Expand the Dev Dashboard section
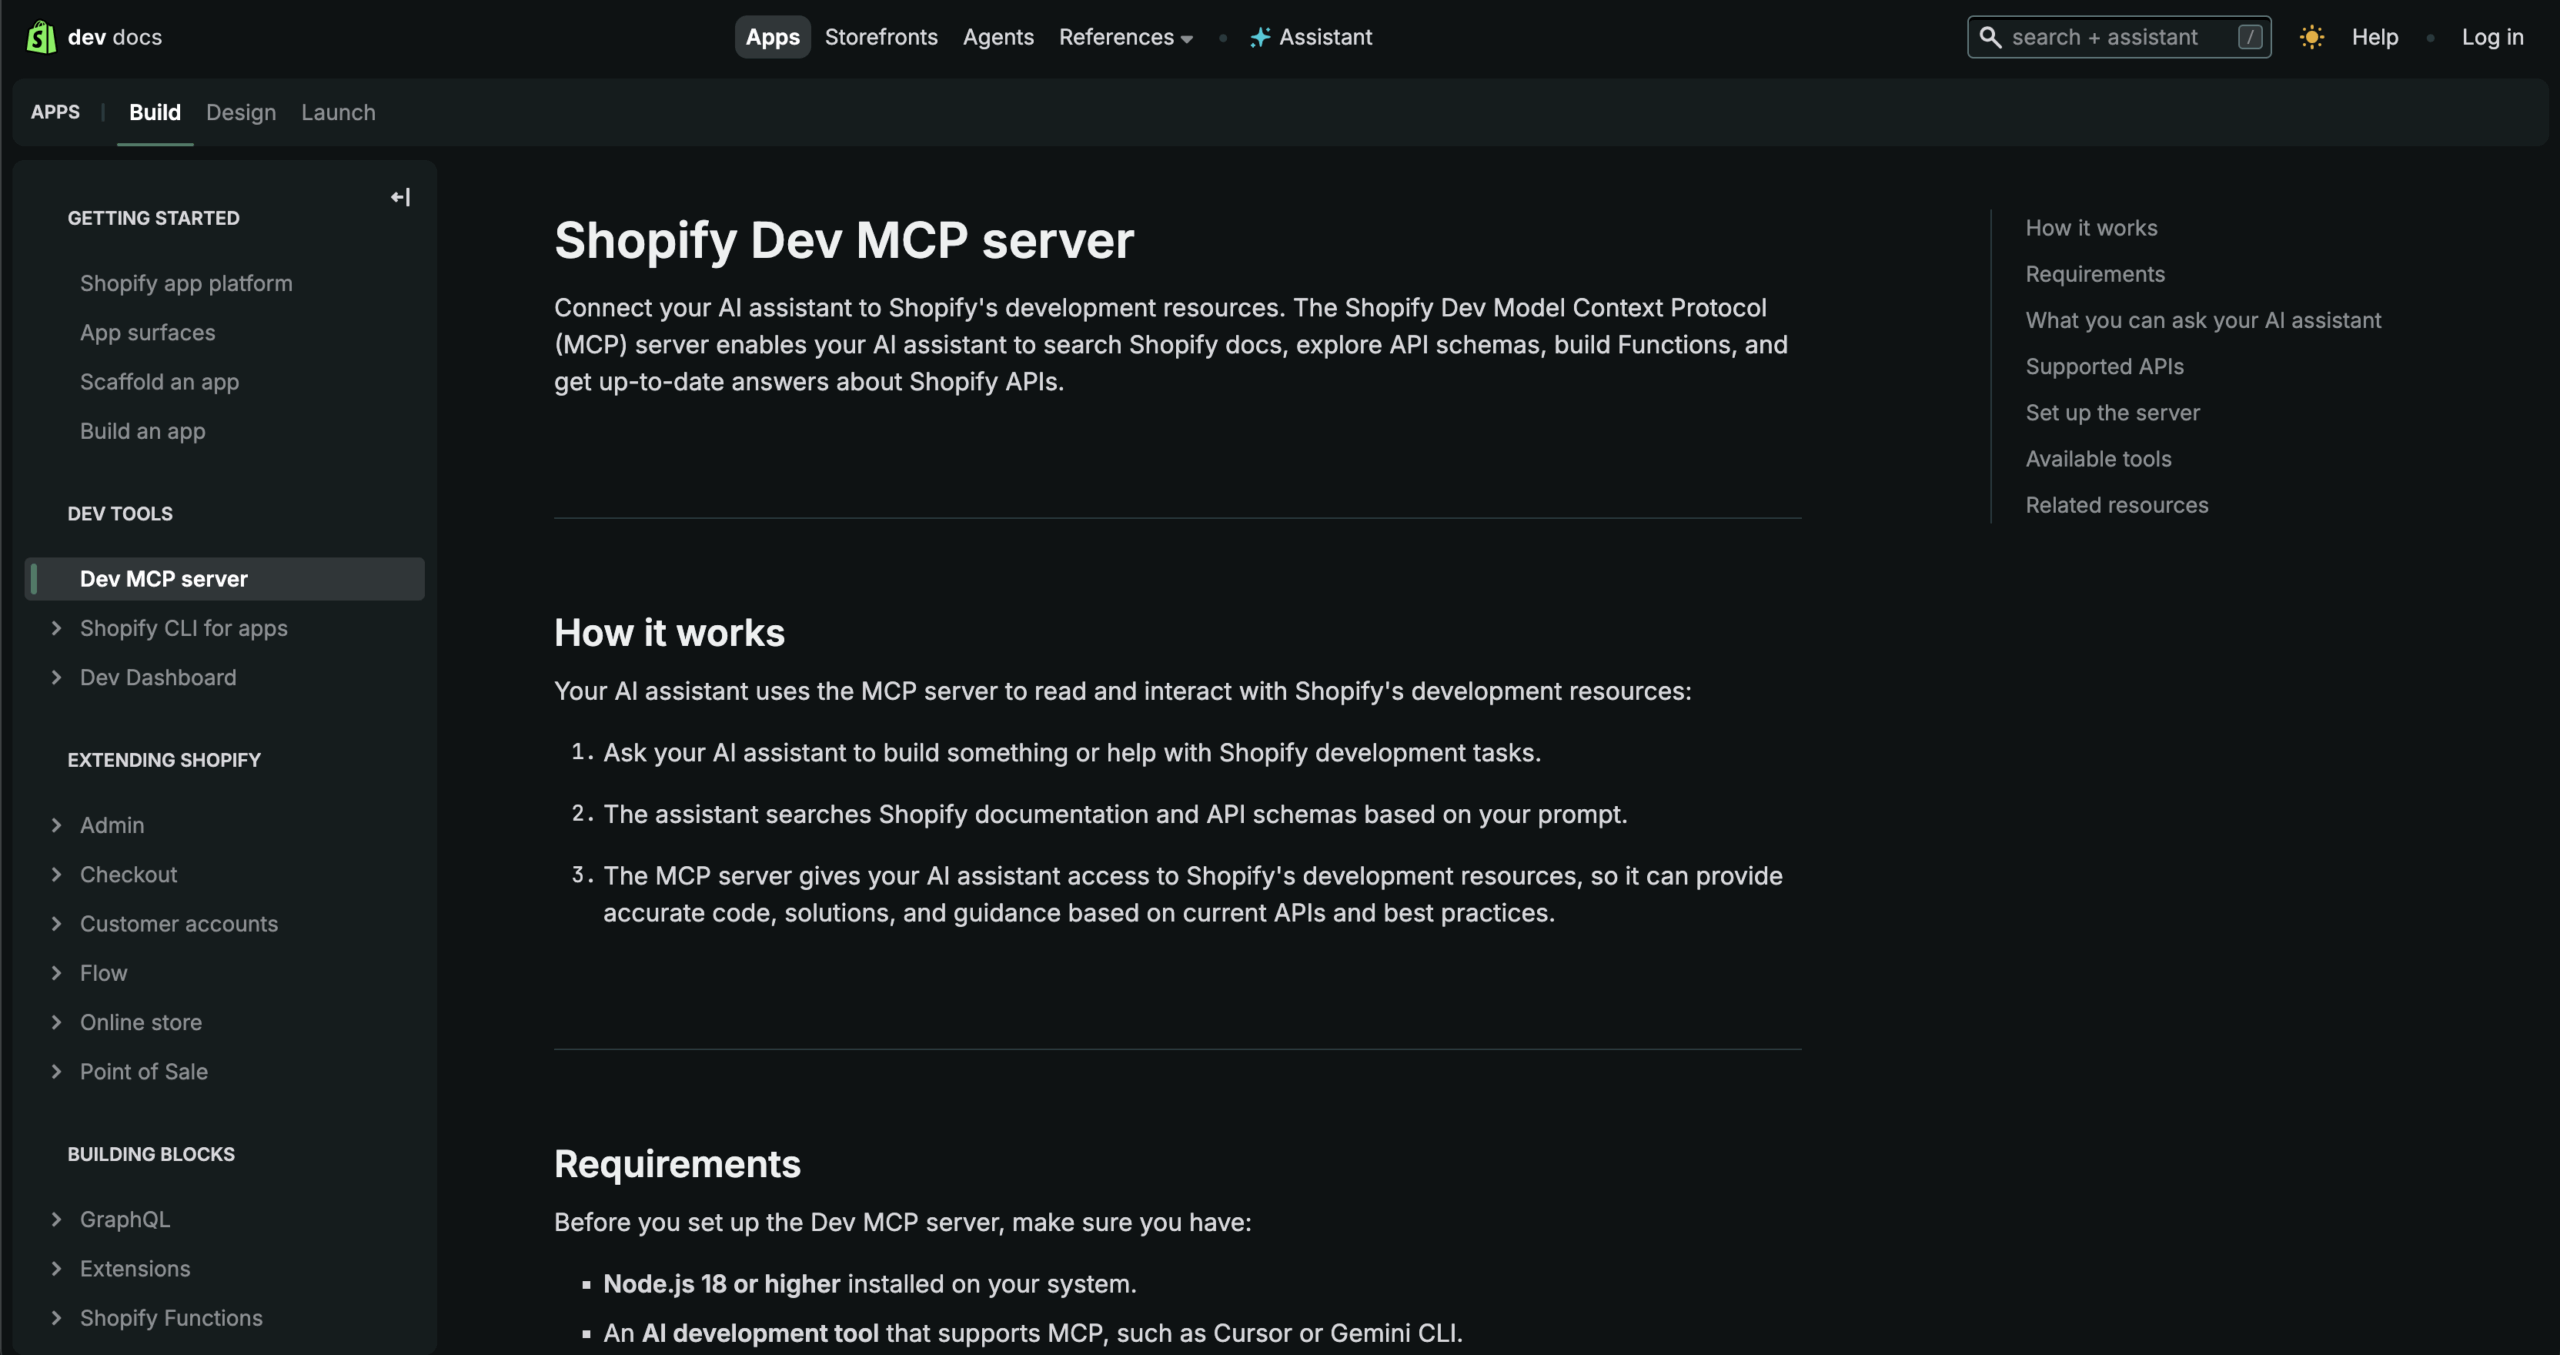The height and width of the screenshot is (1355, 2560). pos(57,677)
